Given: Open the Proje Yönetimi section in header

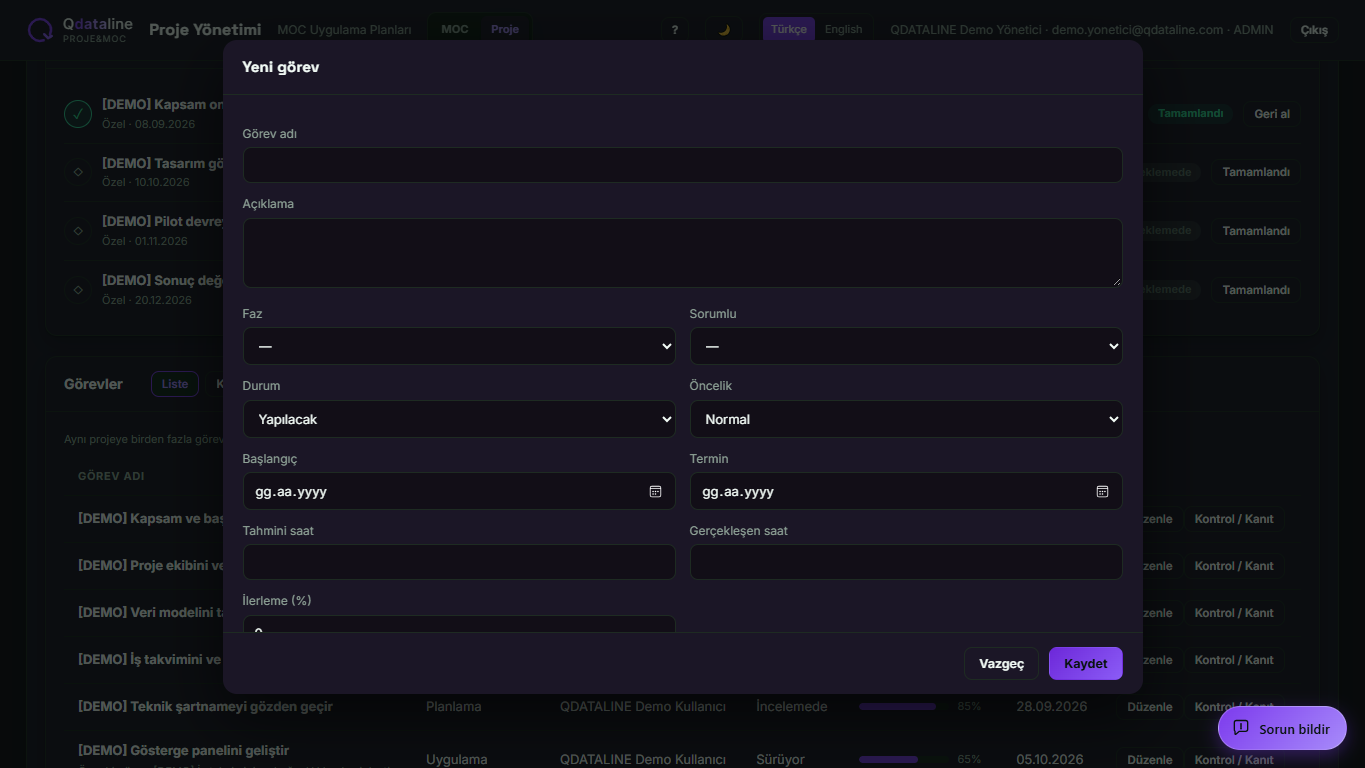Looking at the screenshot, I should click(205, 30).
